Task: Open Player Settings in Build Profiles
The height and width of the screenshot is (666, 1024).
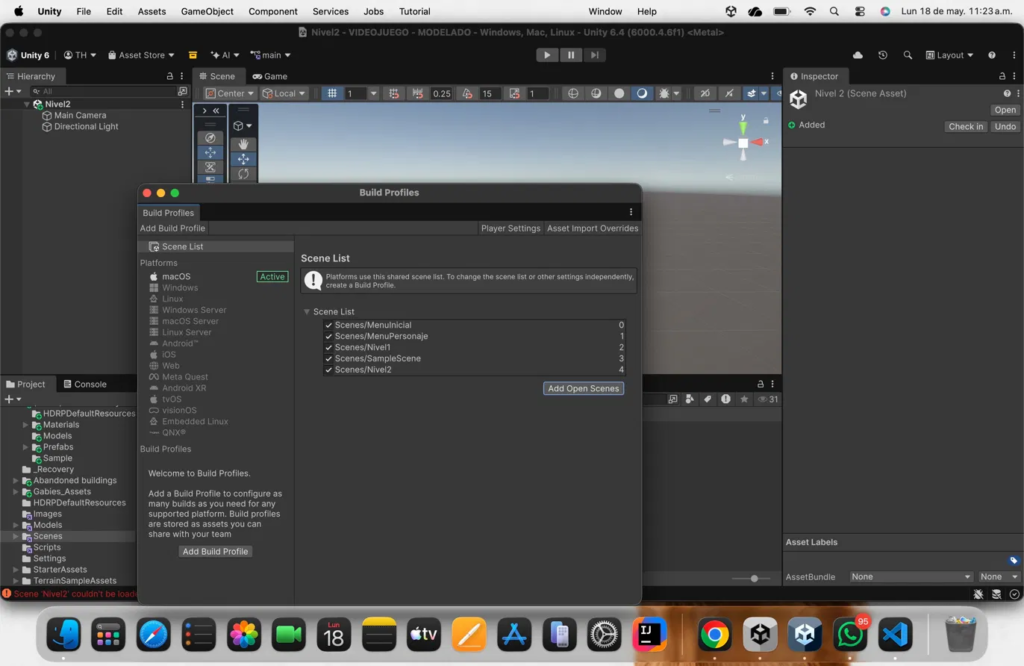Action: pyautogui.click(x=510, y=228)
